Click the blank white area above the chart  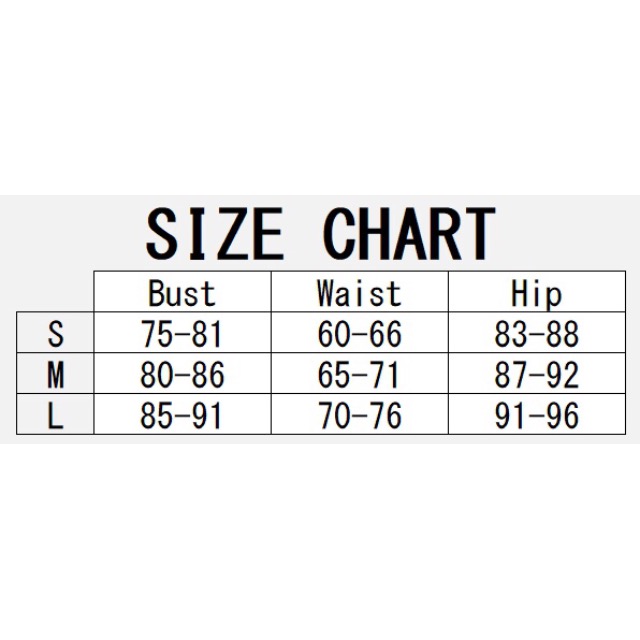click(x=320, y=97)
